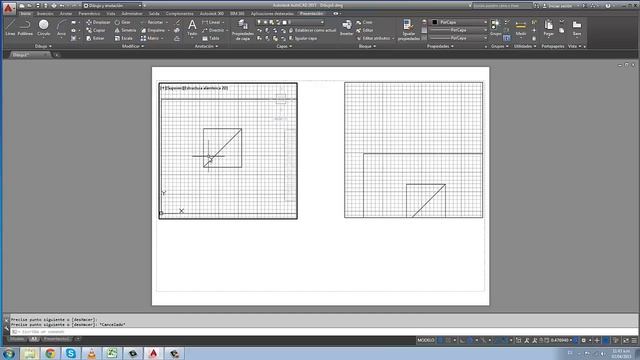
Task: Click the Desplazar move tool
Action: (98, 22)
